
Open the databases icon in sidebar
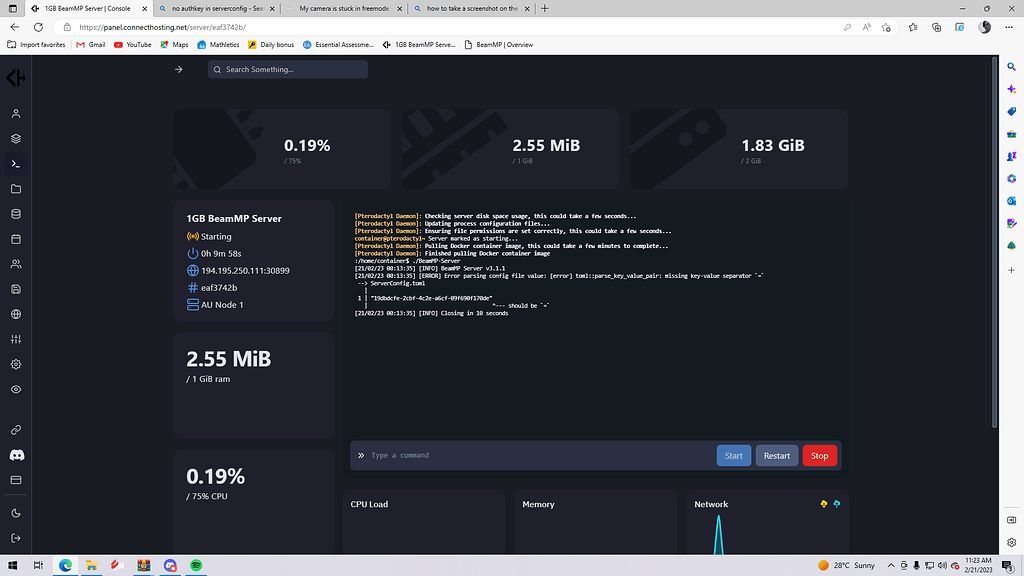[16, 214]
